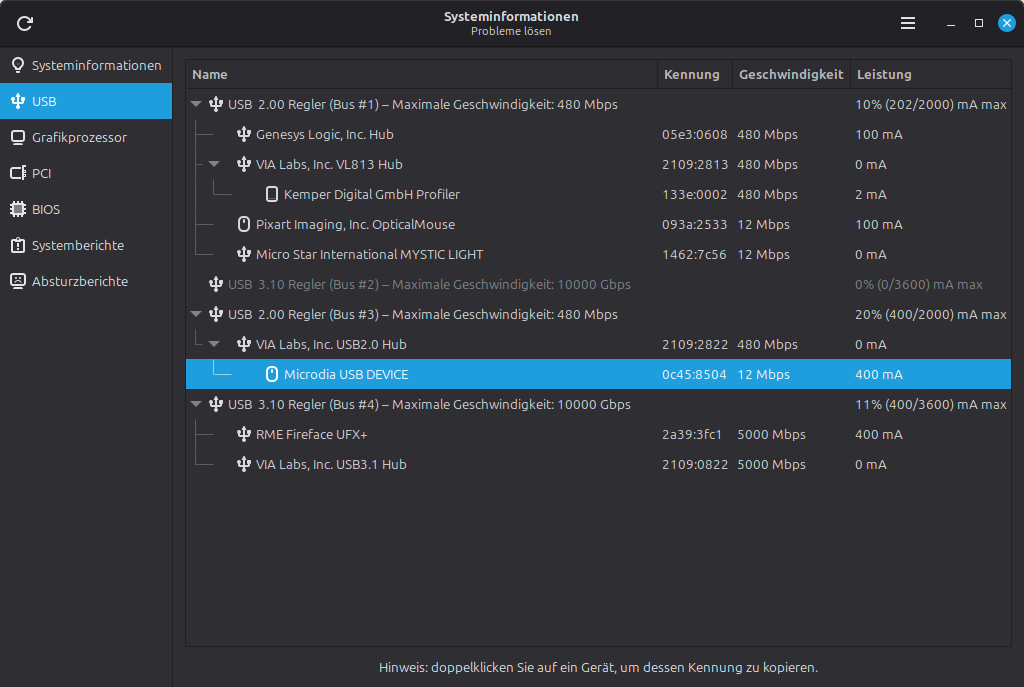
Task: Sort by the Geschwindigkeit column header
Action: (x=791, y=74)
